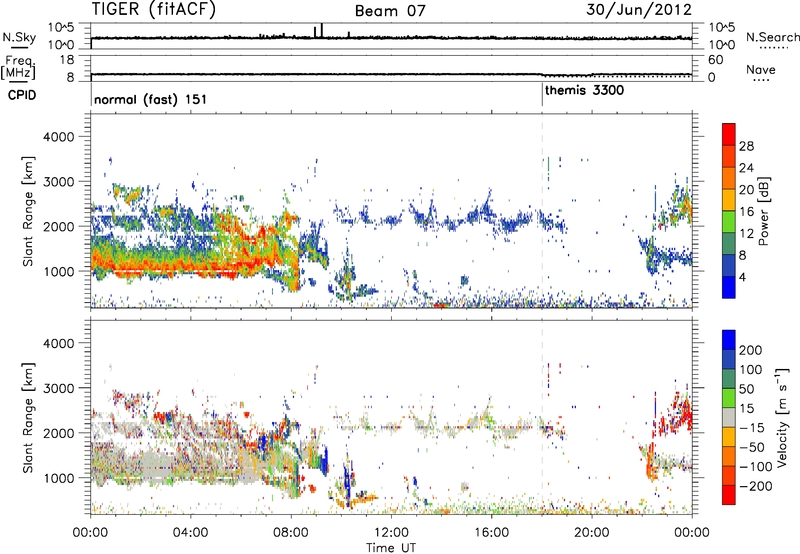Click the '-200' tick on Velocity scale
The height and width of the screenshot is (554, 800).
[755, 486]
